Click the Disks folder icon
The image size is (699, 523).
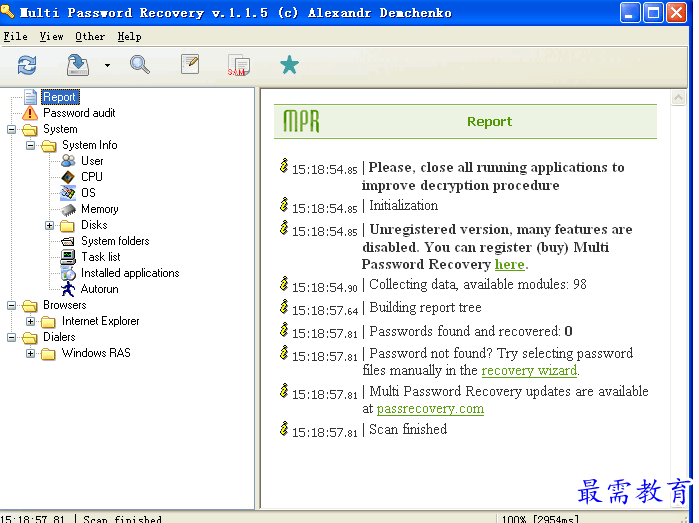tap(67, 226)
